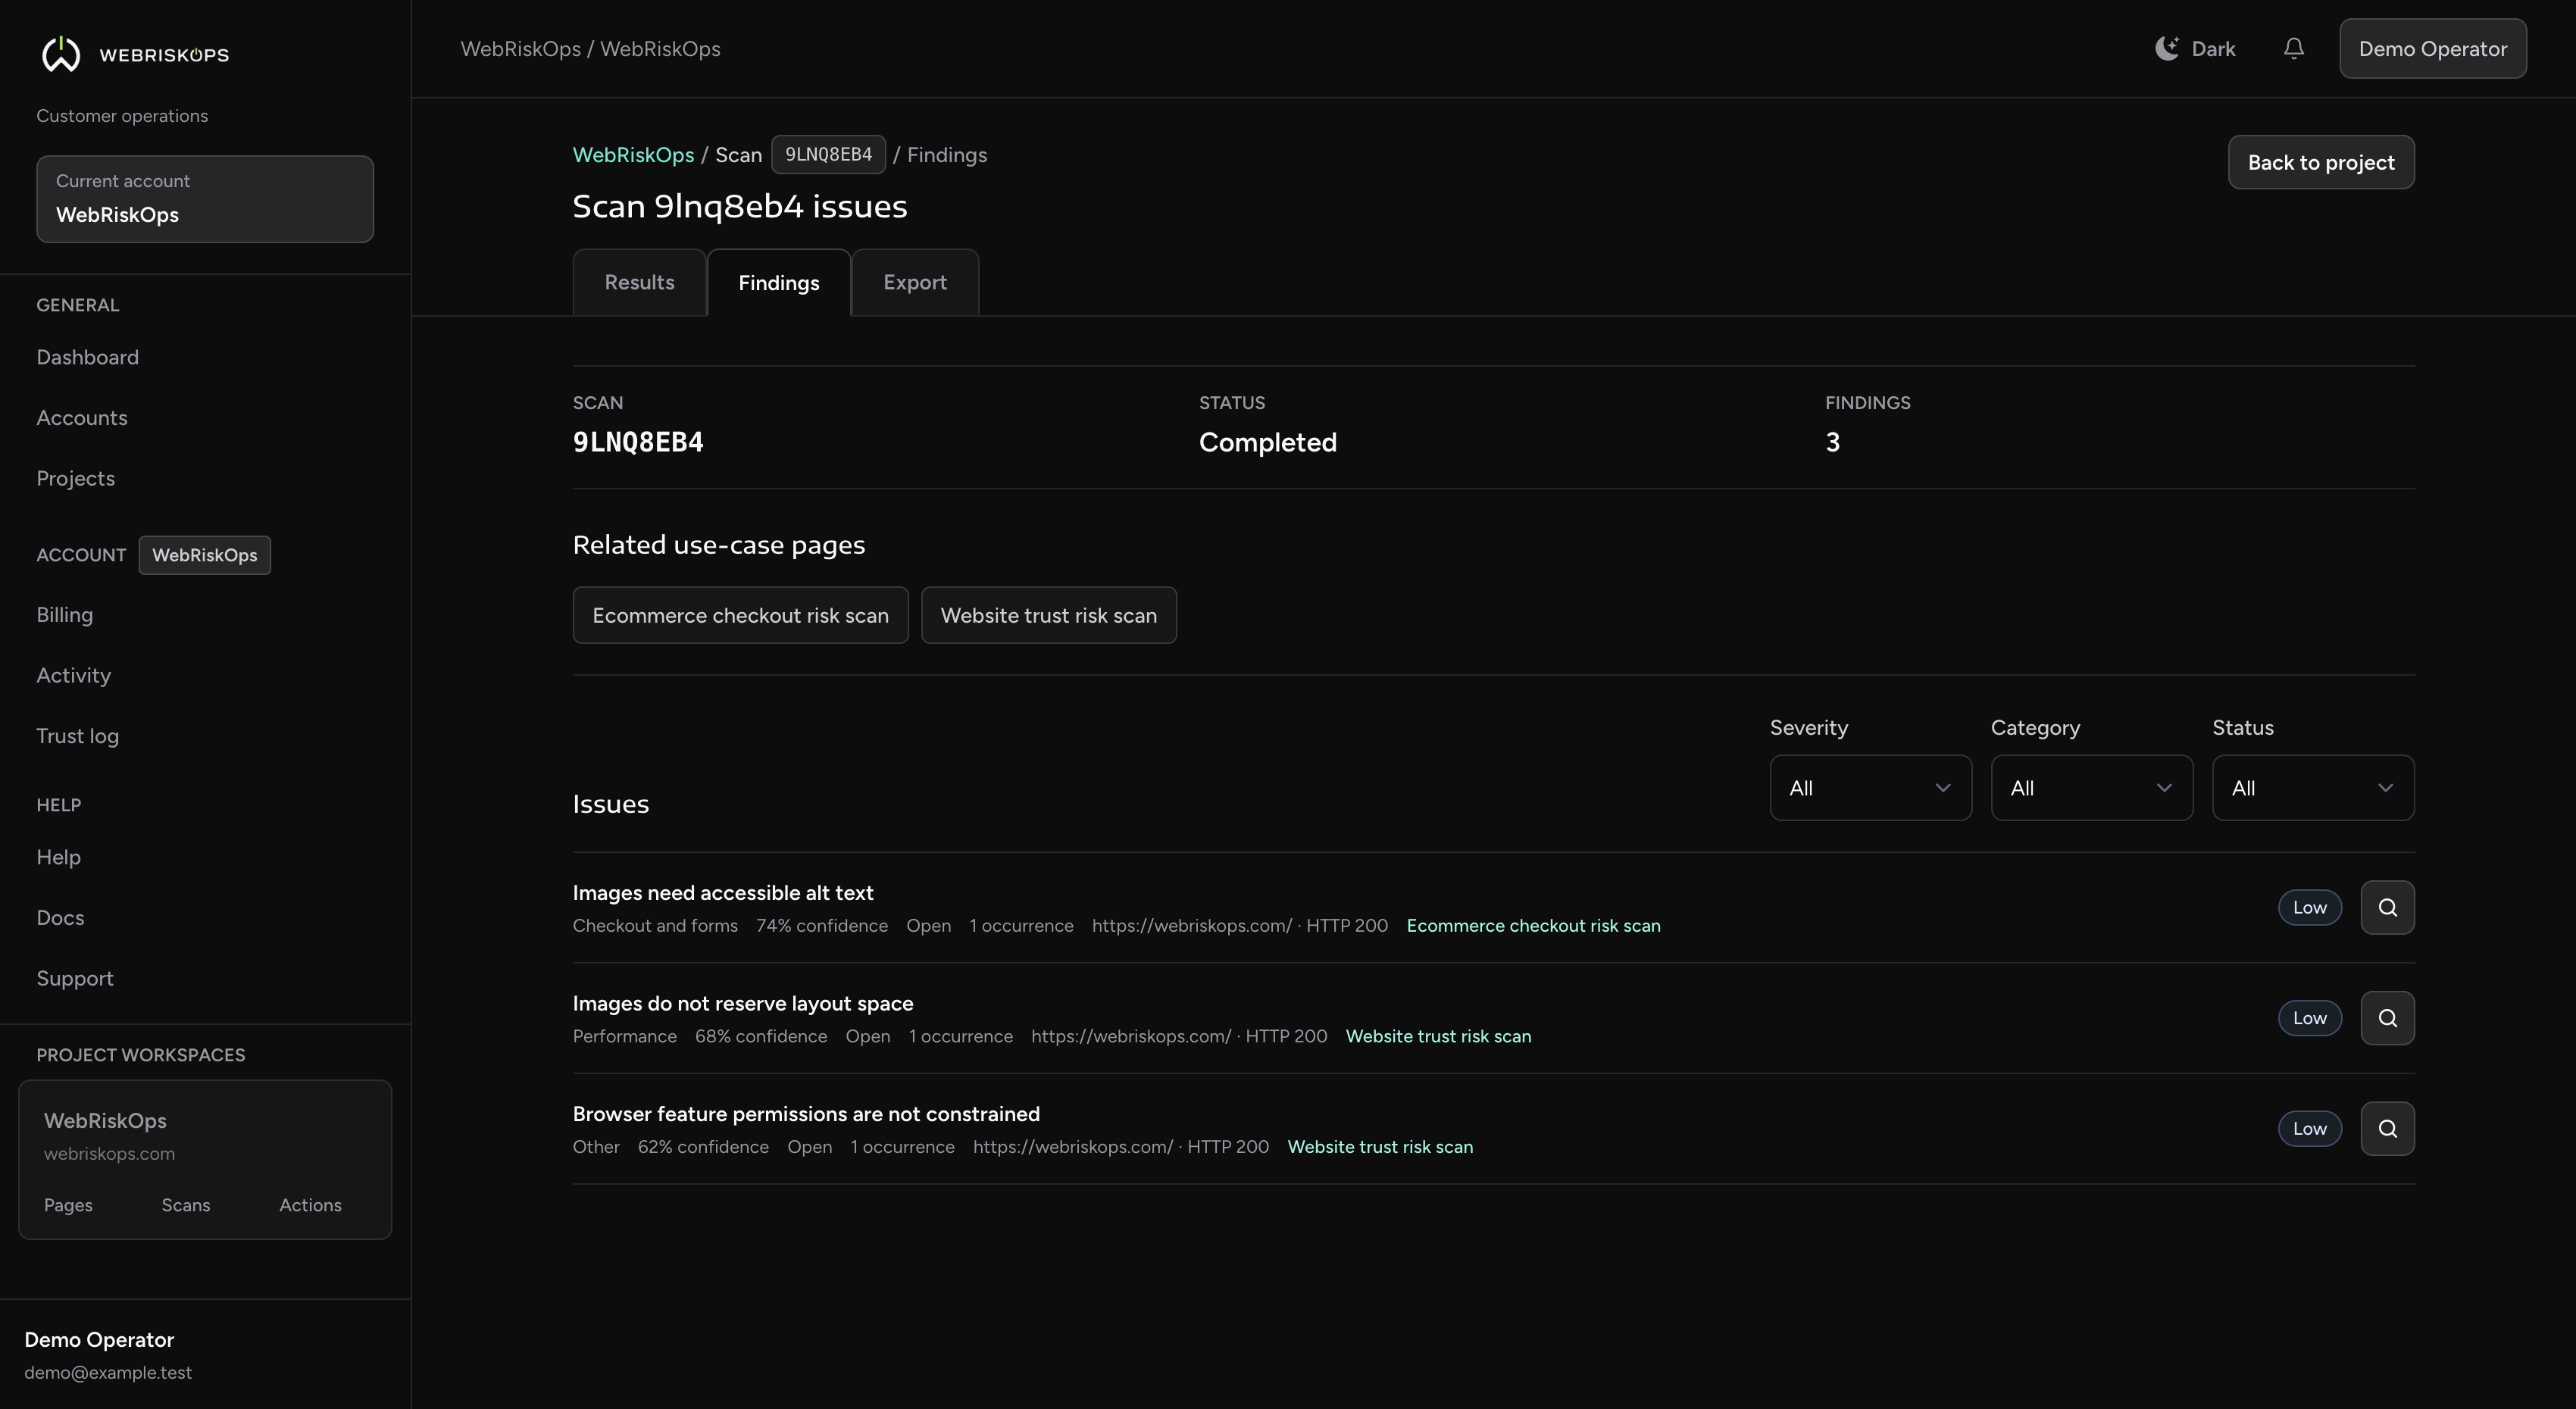Open Scans in the project workspace card
2576x1409 pixels.
click(186, 1205)
